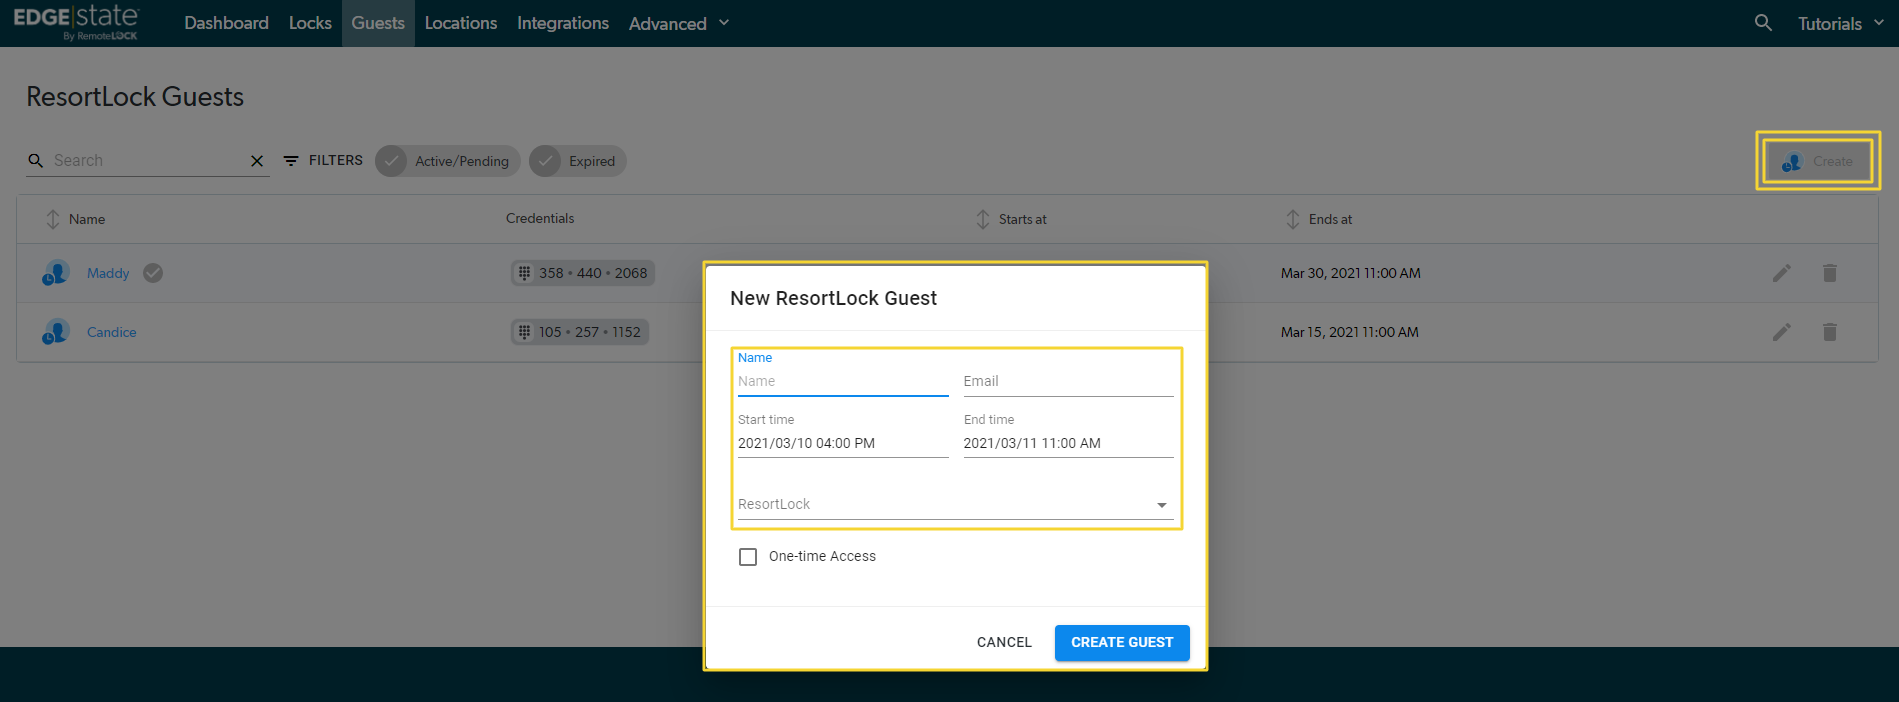Toggle the Active/Pending filter chip

447,161
